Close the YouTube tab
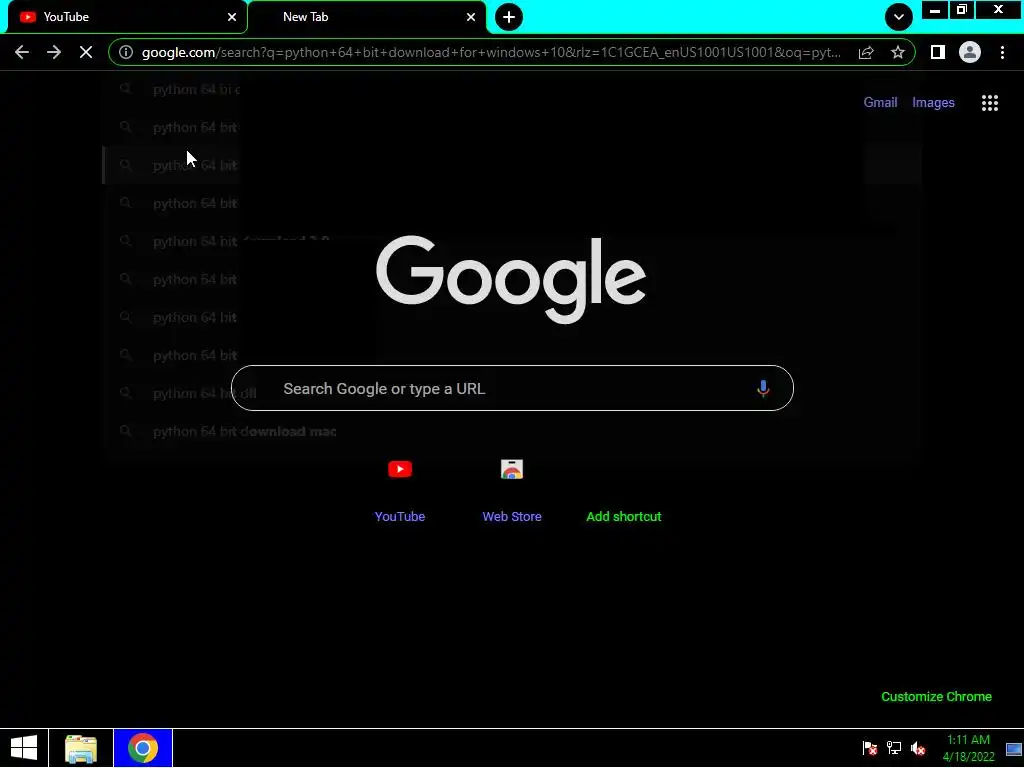The image size is (1024, 768). (232, 17)
